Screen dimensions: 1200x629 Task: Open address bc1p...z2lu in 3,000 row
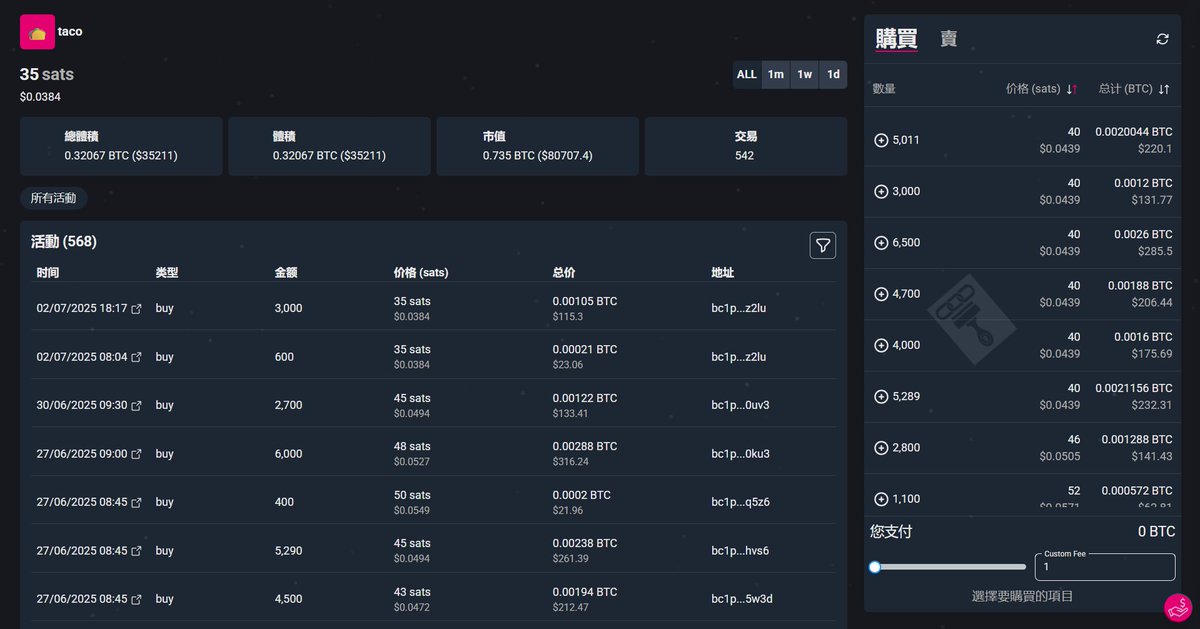[x=740, y=309]
